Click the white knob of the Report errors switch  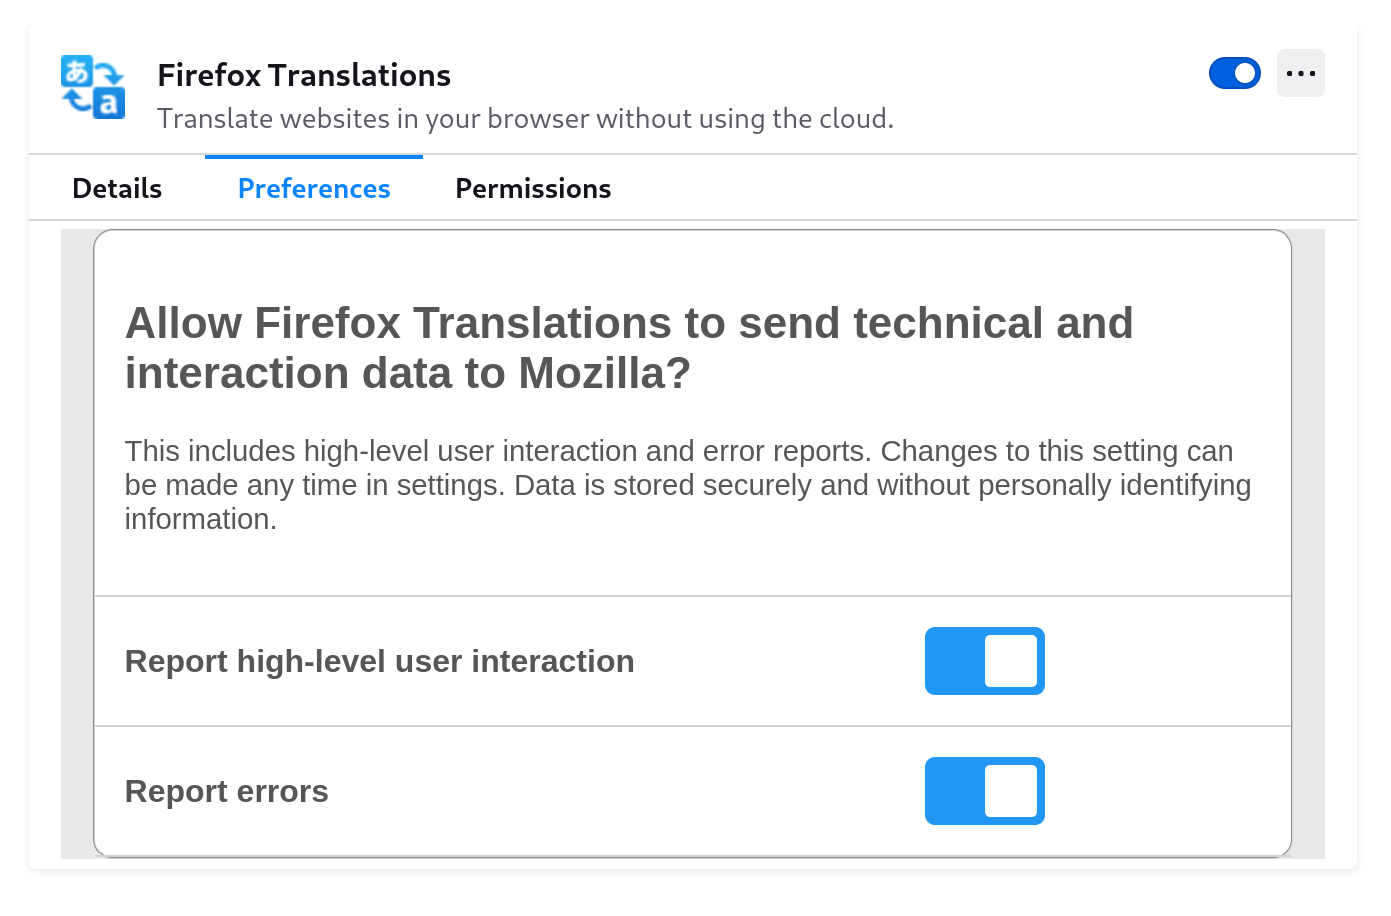pyautogui.click(x=1011, y=791)
